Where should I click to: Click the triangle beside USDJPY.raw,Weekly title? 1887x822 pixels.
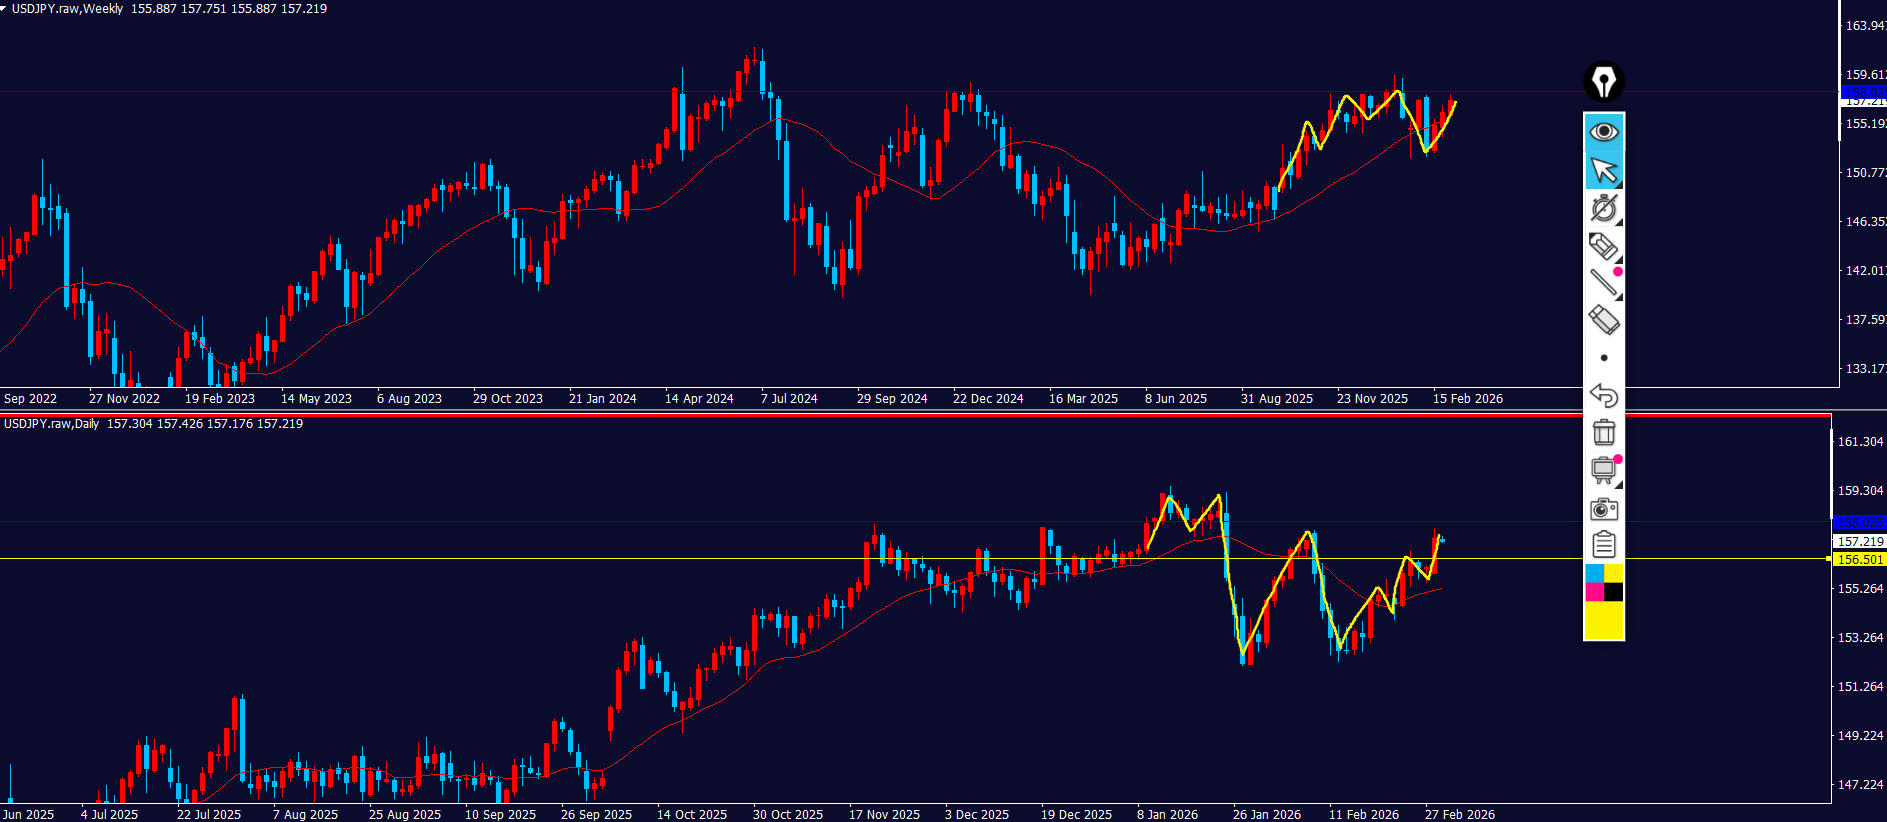tap(4, 8)
